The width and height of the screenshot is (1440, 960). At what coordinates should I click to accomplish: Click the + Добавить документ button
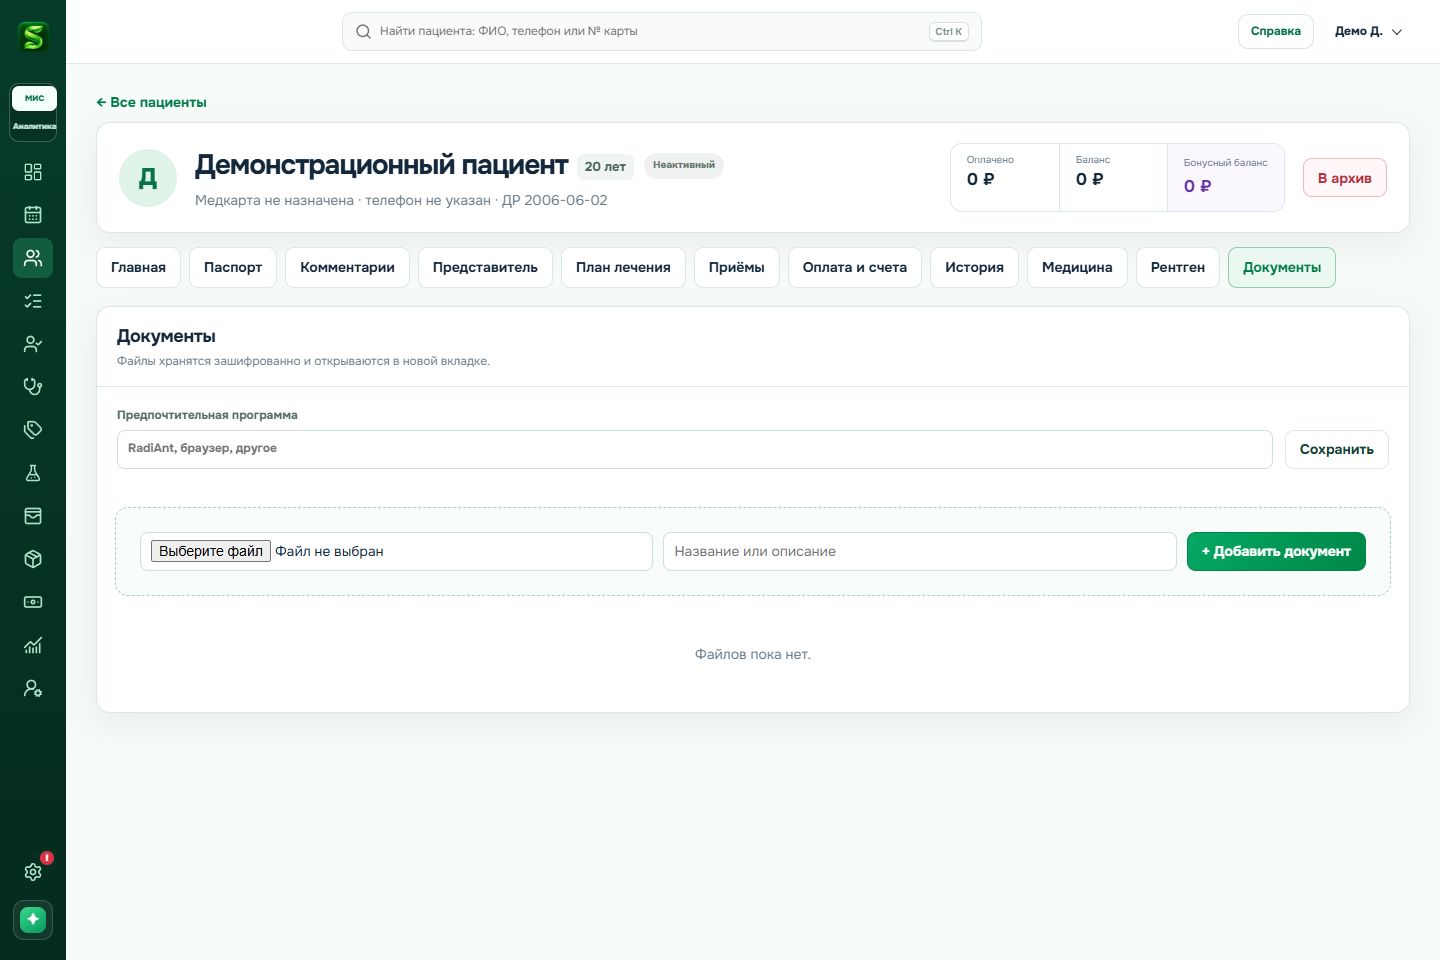point(1276,552)
